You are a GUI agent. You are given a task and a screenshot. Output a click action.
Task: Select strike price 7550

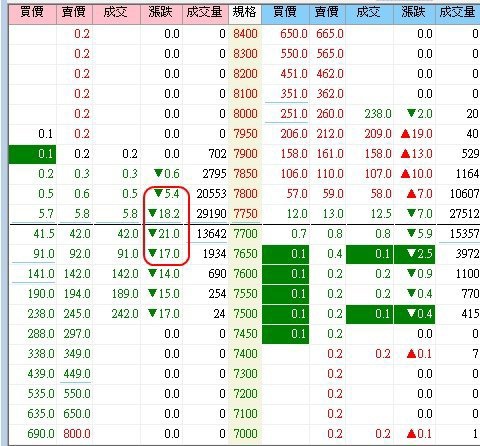[x=245, y=294]
